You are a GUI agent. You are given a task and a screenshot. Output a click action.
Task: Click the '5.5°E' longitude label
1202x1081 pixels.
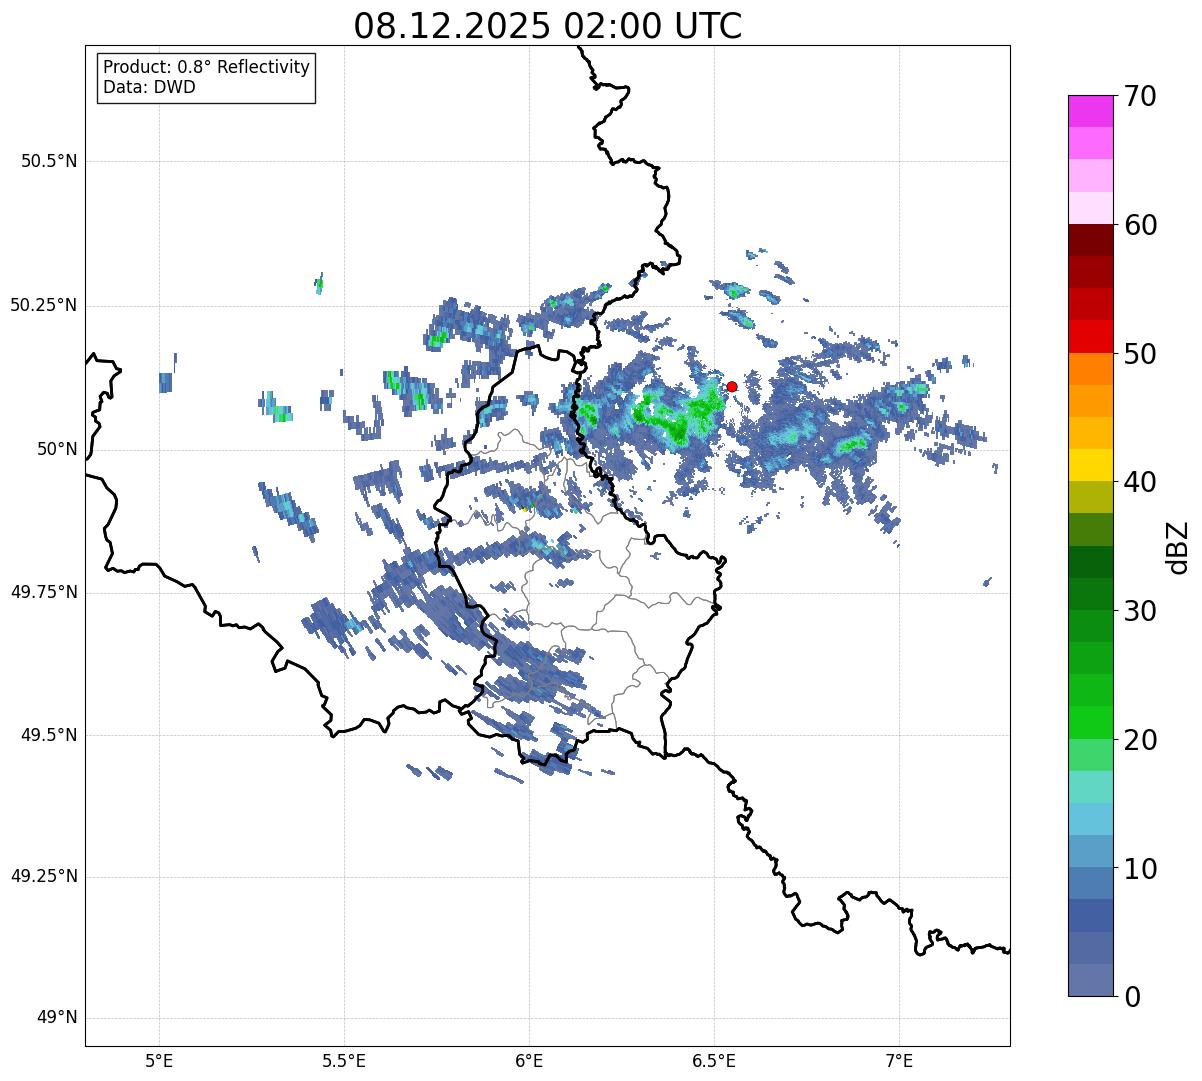(x=344, y=1062)
